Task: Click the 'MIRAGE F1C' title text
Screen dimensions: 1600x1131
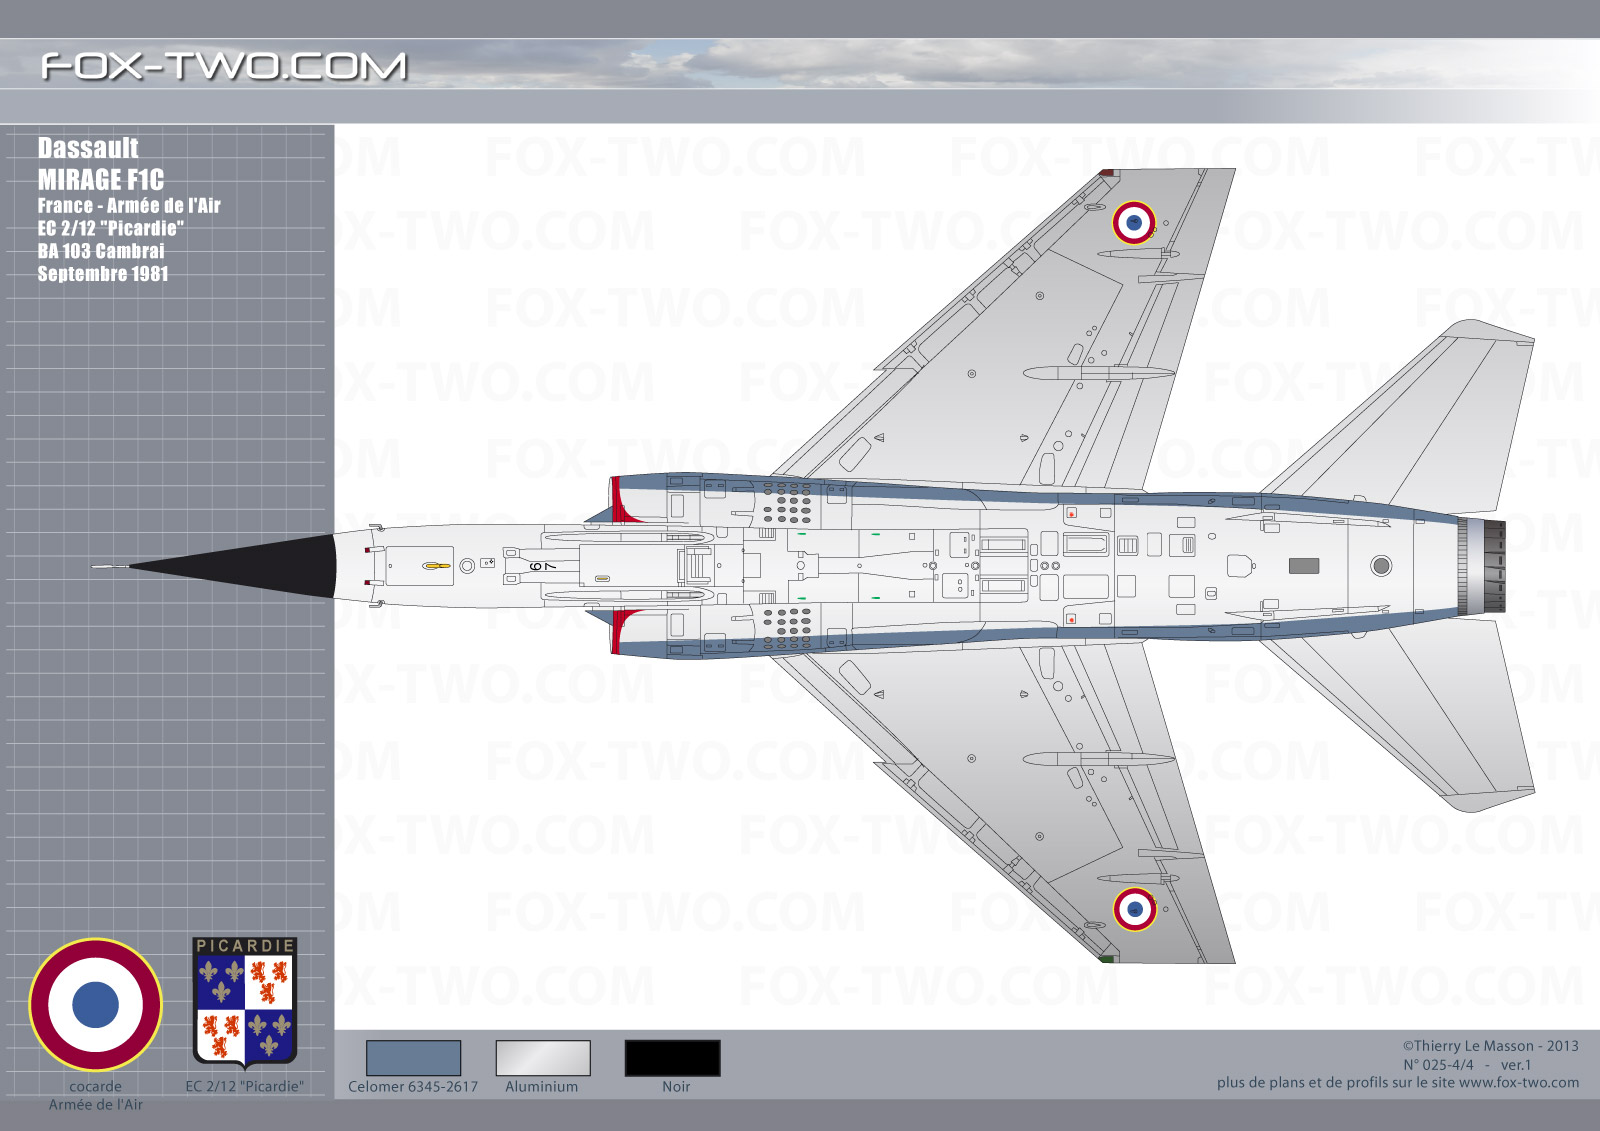Action: click(101, 180)
